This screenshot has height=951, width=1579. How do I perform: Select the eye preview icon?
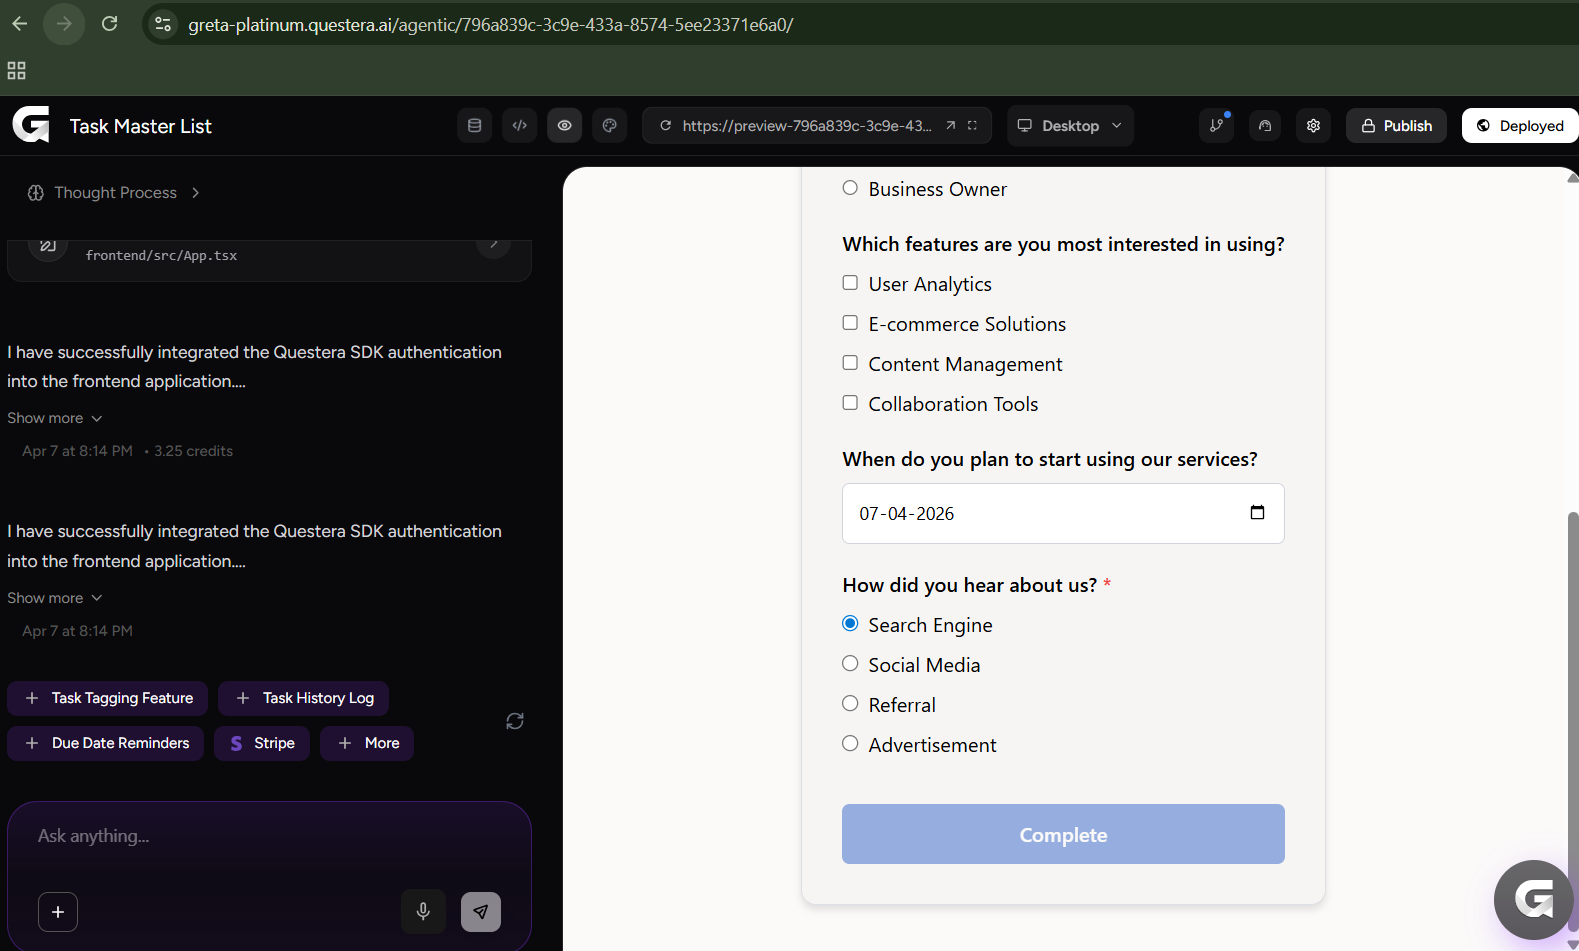click(565, 126)
